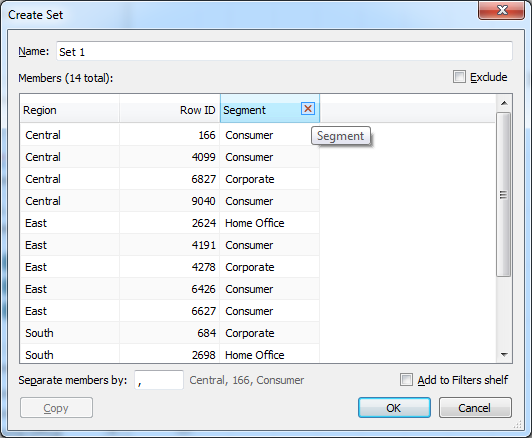Click the Separate members by field
Image resolution: width=532 pixels, height=438 pixels.
pyautogui.click(x=159, y=380)
